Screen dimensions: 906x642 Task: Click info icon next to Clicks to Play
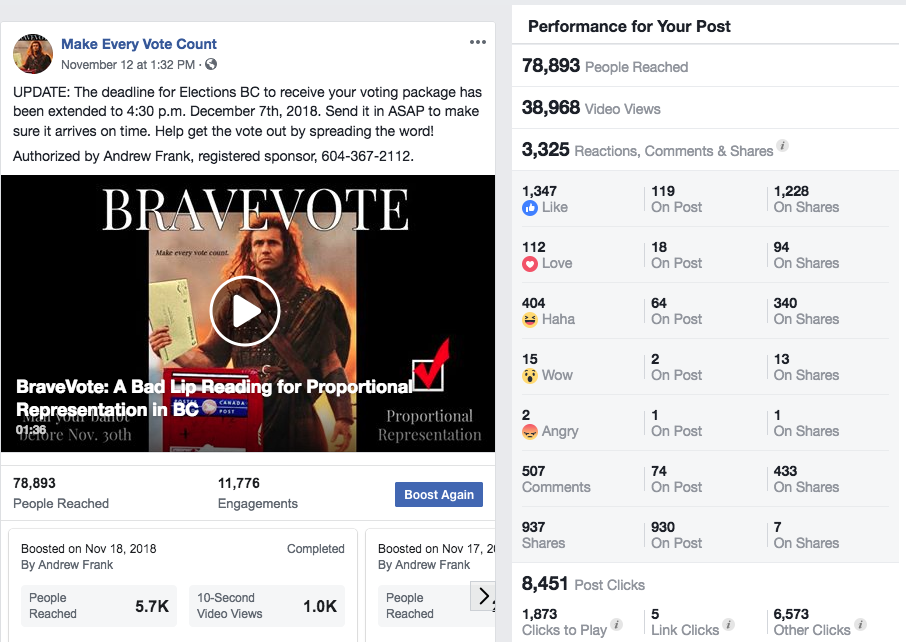(x=617, y=624)
